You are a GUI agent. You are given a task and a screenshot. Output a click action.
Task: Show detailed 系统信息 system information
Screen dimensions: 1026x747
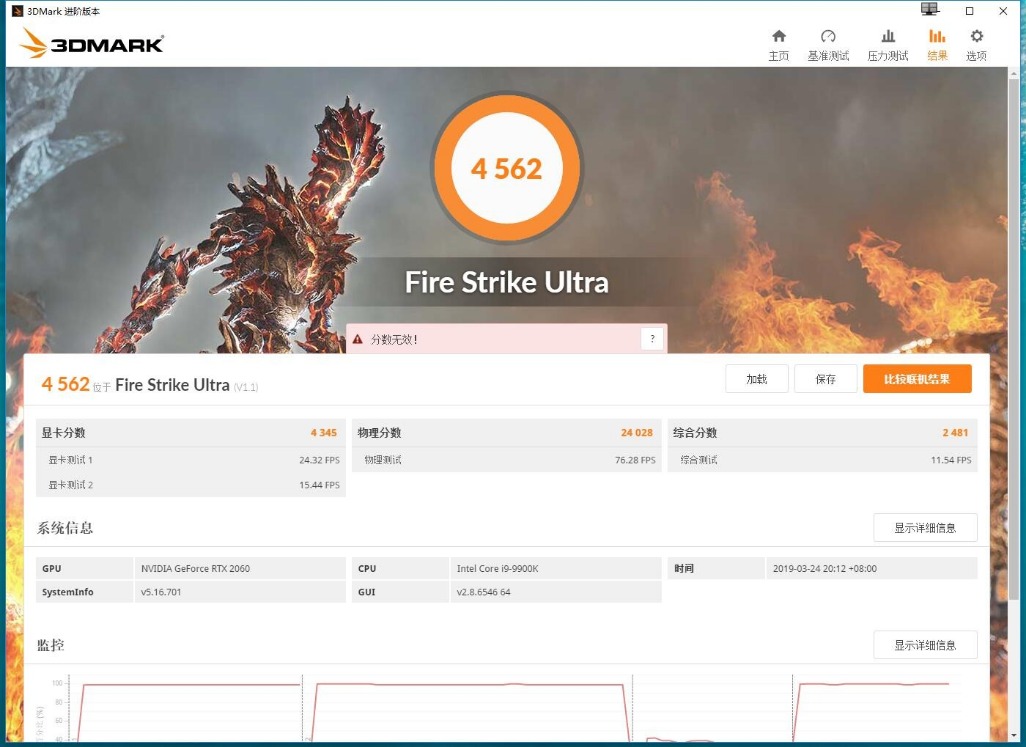click(925, 527)
